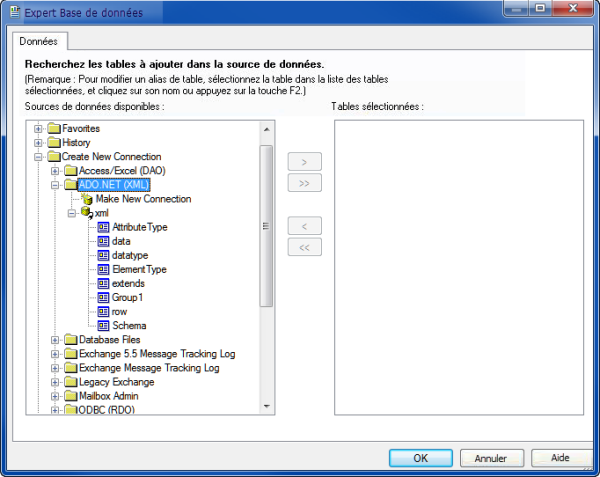Viewport: 600px width, 477px height.
Task: Click the xml database connection icon
Action: pos(86,213)
